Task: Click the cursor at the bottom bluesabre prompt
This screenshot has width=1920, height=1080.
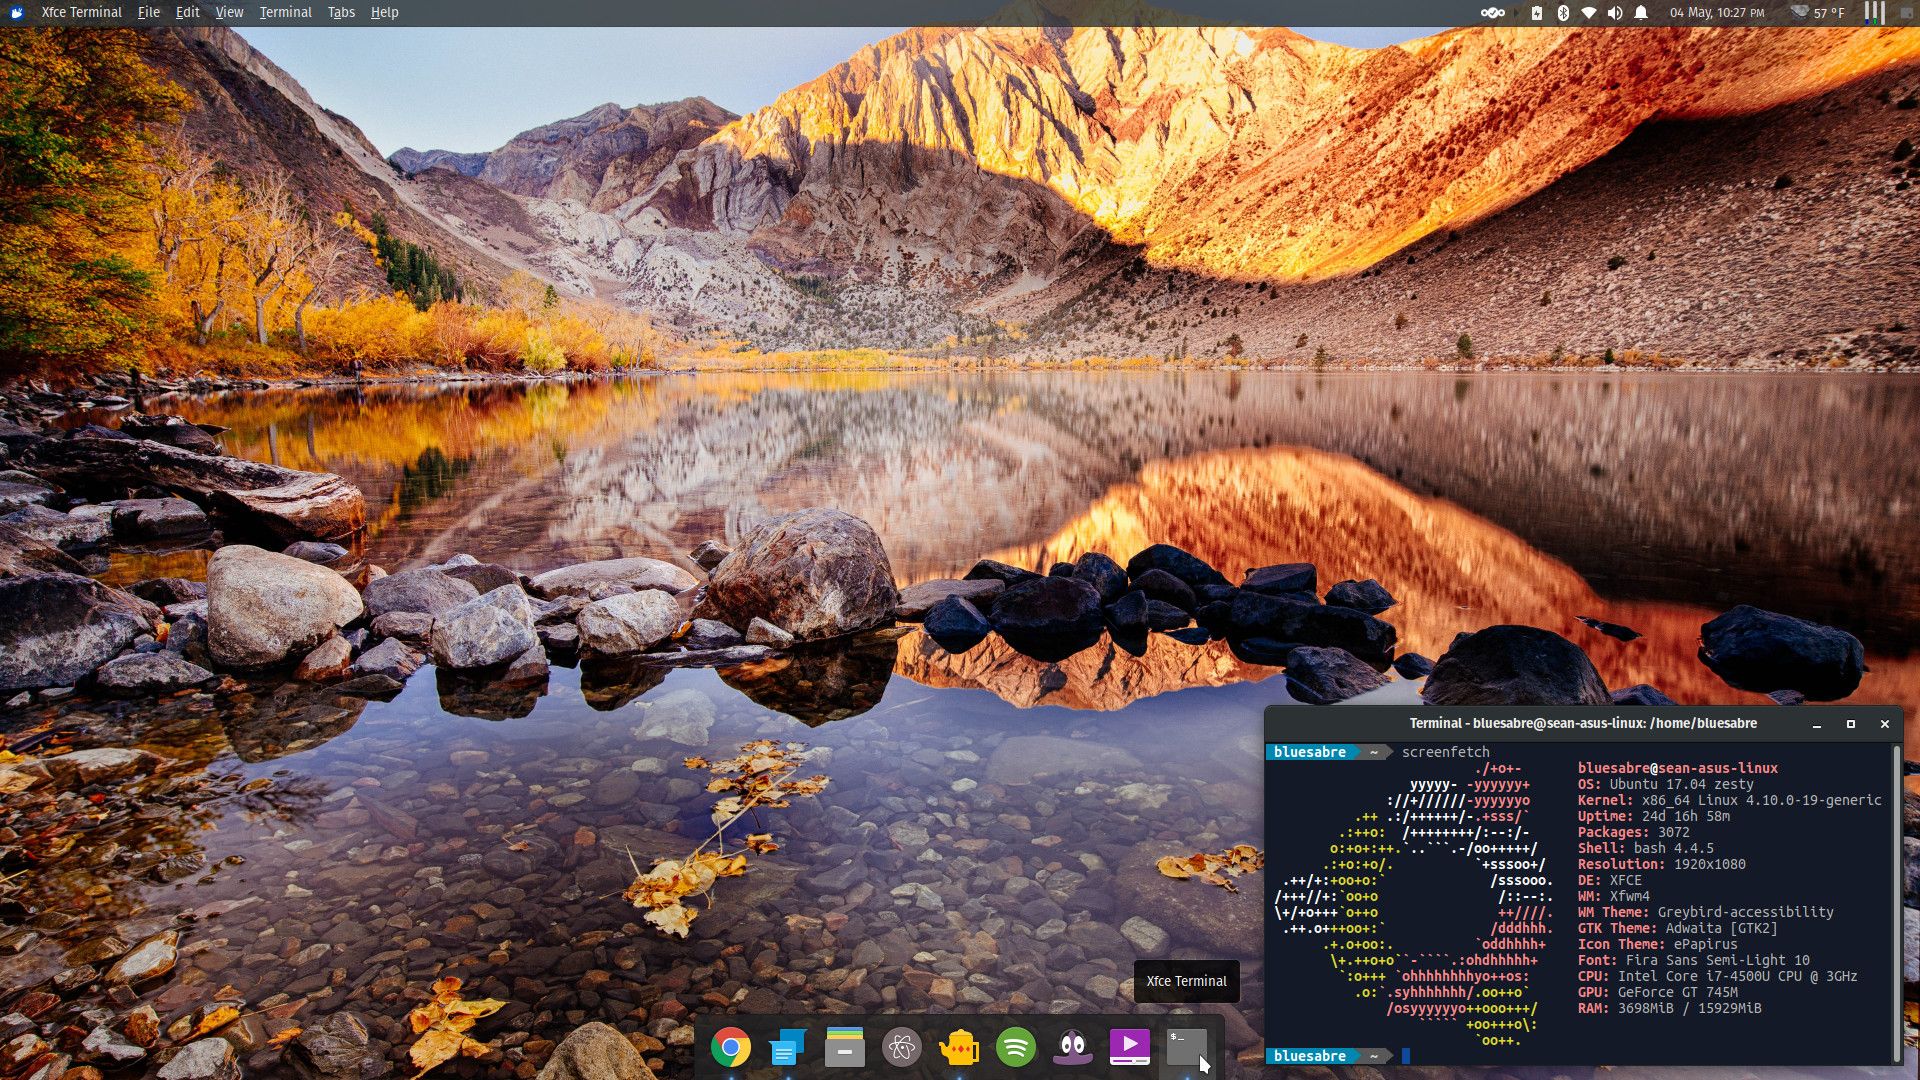Action: coord(1406,1056)
